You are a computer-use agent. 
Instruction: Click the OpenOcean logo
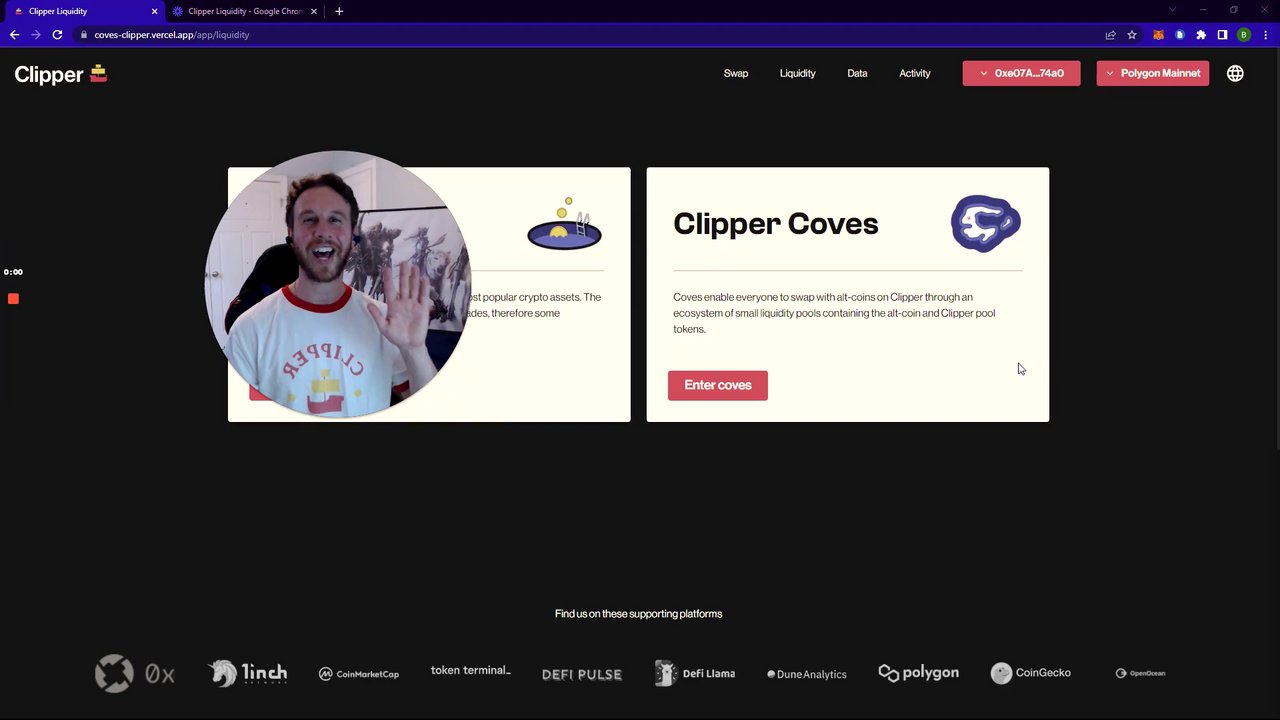click(1141, 673)
